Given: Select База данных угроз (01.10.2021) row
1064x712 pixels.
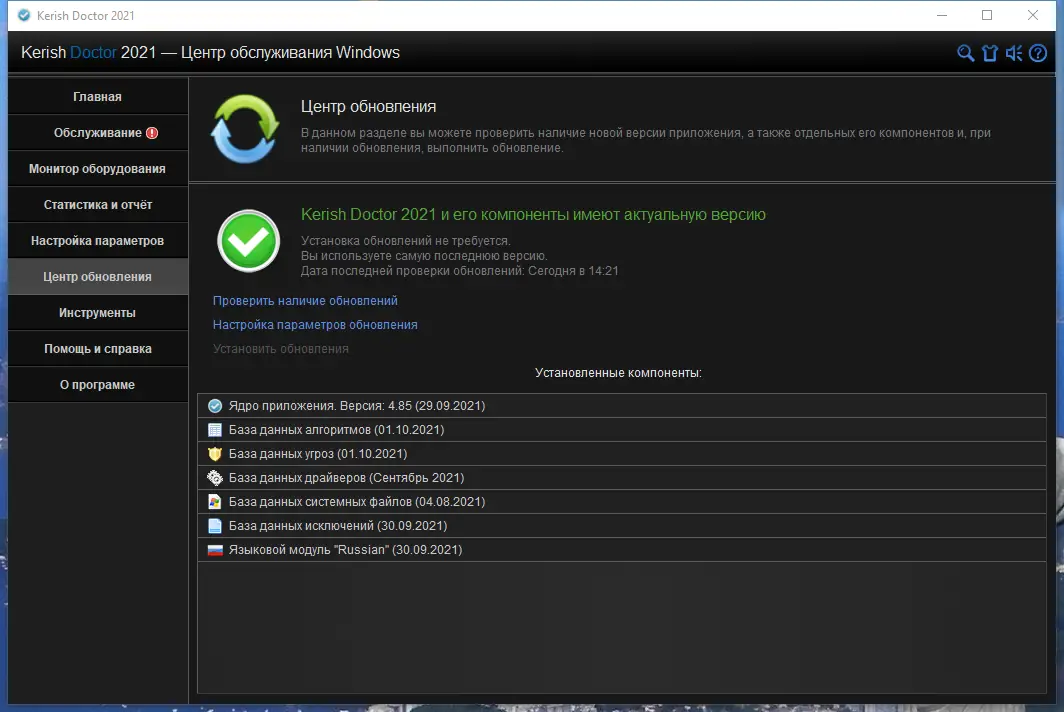Looking at the screenshot, I should [x=622, y=453].
